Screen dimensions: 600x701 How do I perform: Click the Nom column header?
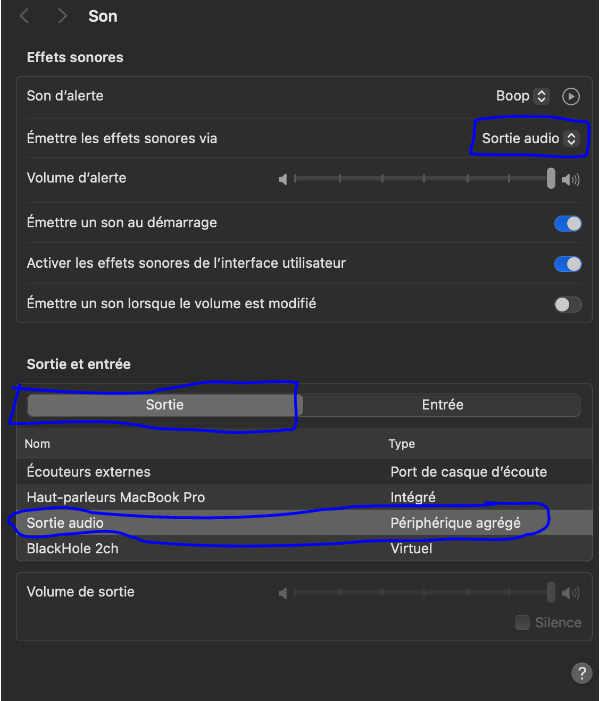tap(38, 444)
